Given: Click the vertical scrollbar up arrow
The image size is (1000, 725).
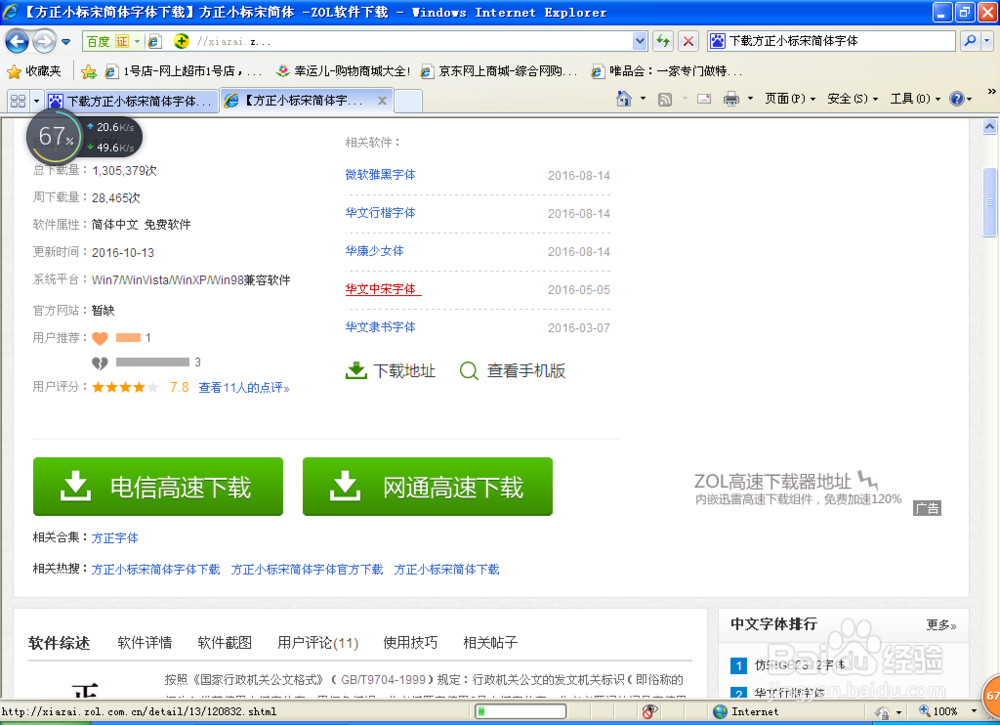Looking at the screenshot, I should click(x=990, y=126).
